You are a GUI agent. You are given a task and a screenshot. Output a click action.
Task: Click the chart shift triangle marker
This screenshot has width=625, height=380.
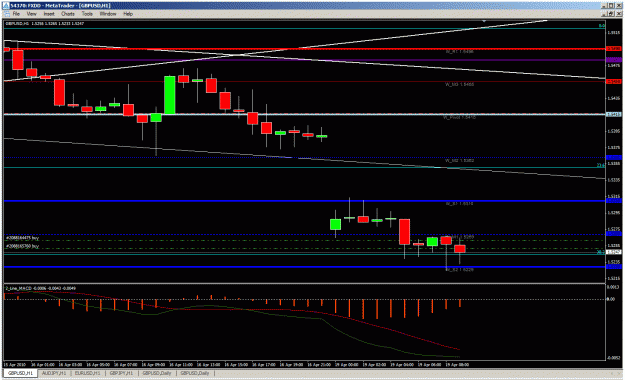pyautogui.click(x=484, y=20)
